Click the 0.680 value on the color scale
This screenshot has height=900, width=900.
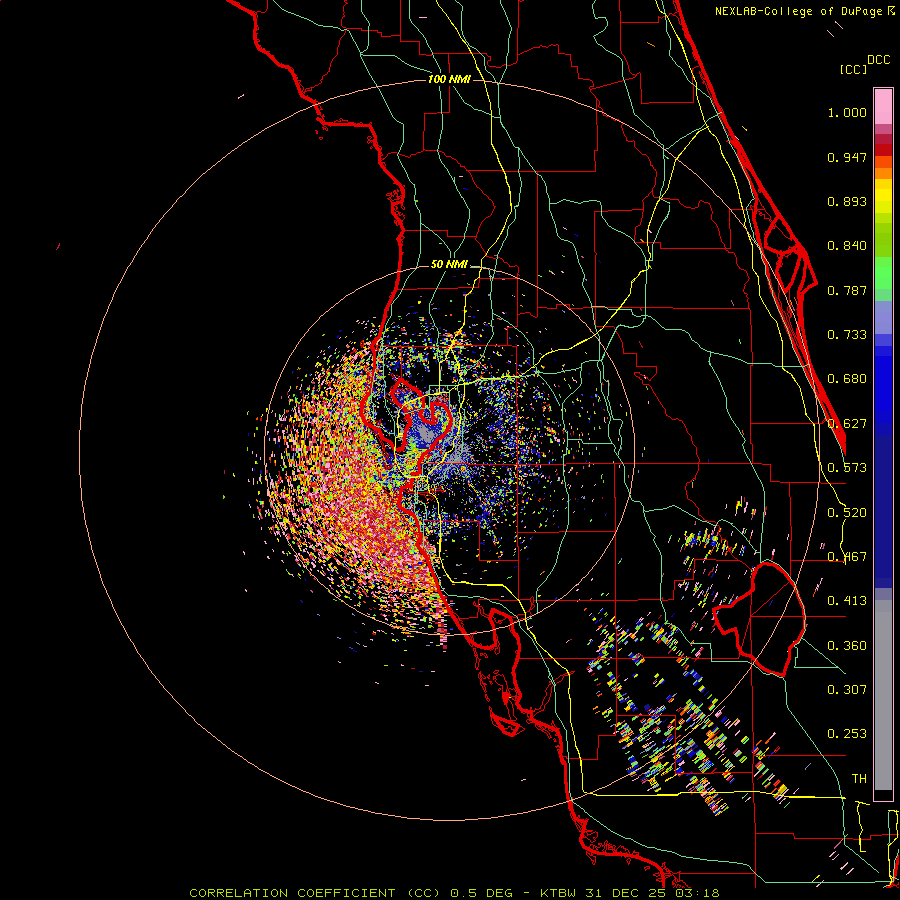pyautogui.click(x=847, y=379)
